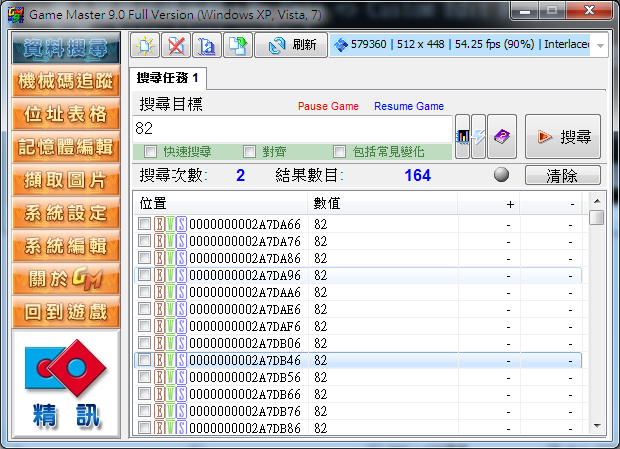
Task: Click the export document toolbar icon
Action: point(237,45)
